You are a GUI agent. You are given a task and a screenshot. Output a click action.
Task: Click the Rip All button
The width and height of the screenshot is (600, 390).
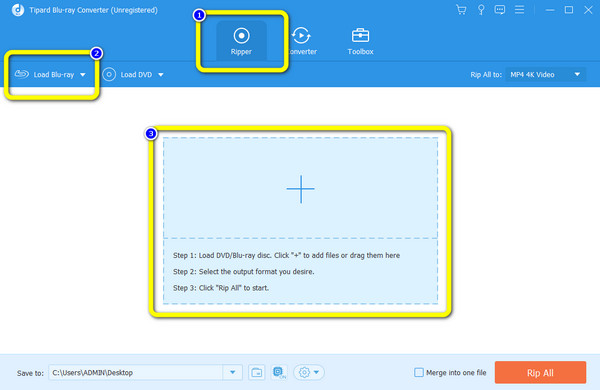tap(540, 372)
